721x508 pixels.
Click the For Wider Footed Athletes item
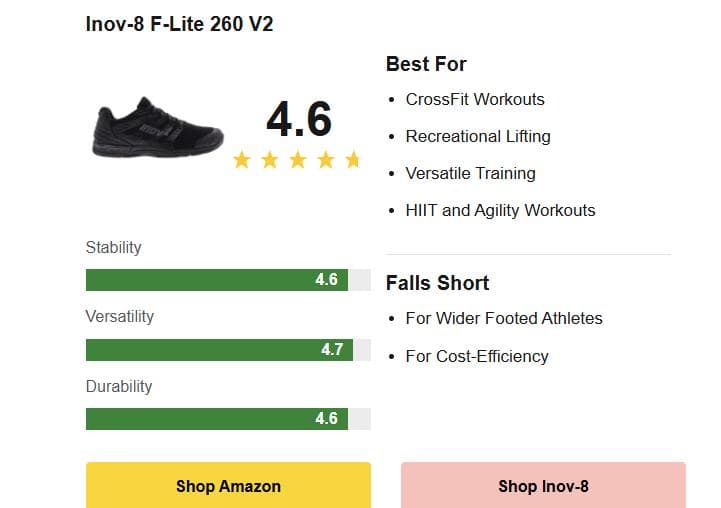(x=504, y=318)
